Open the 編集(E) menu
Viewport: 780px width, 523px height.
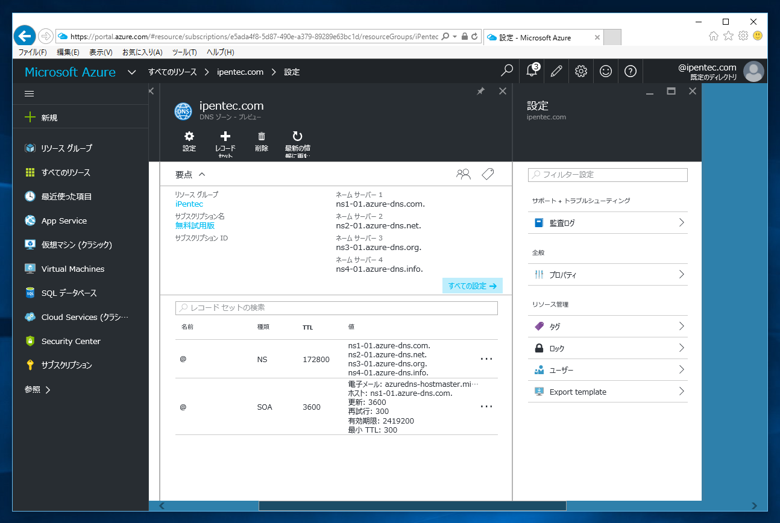[68, 52]
